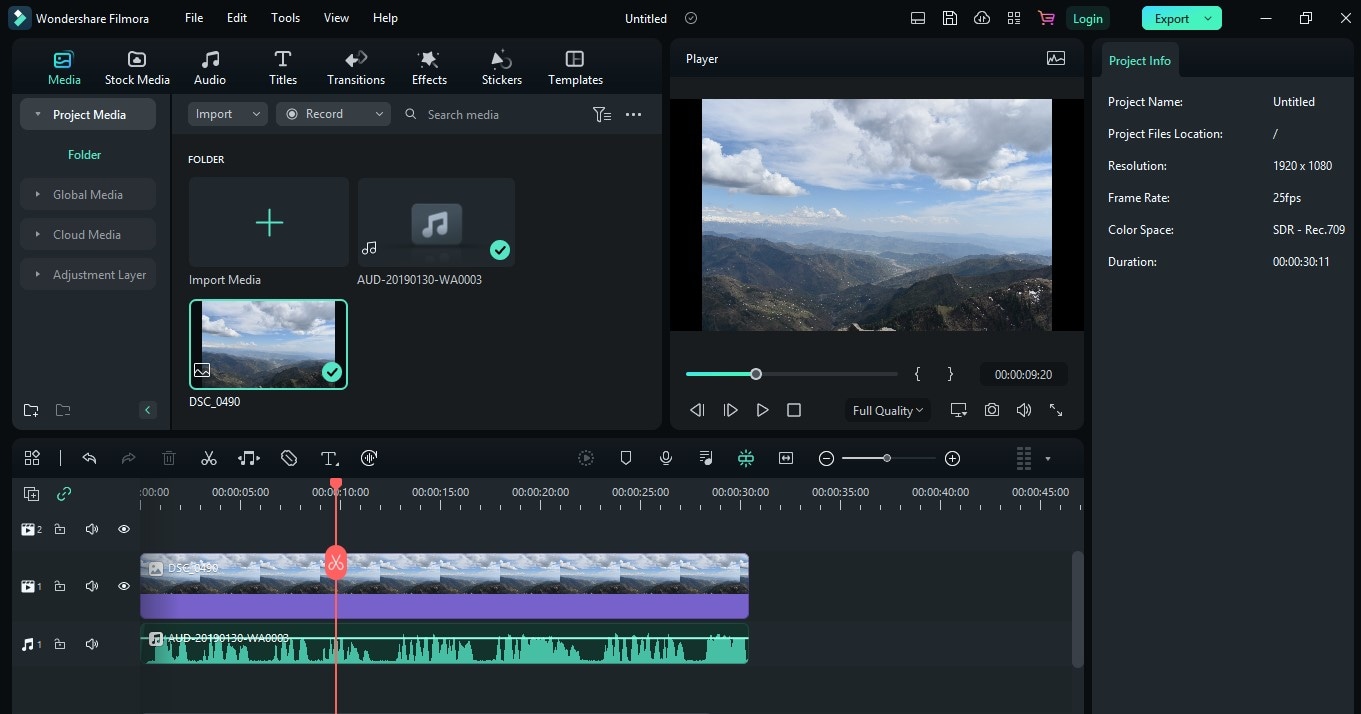
Task: Click the save project icon
Action: [950, 18]
